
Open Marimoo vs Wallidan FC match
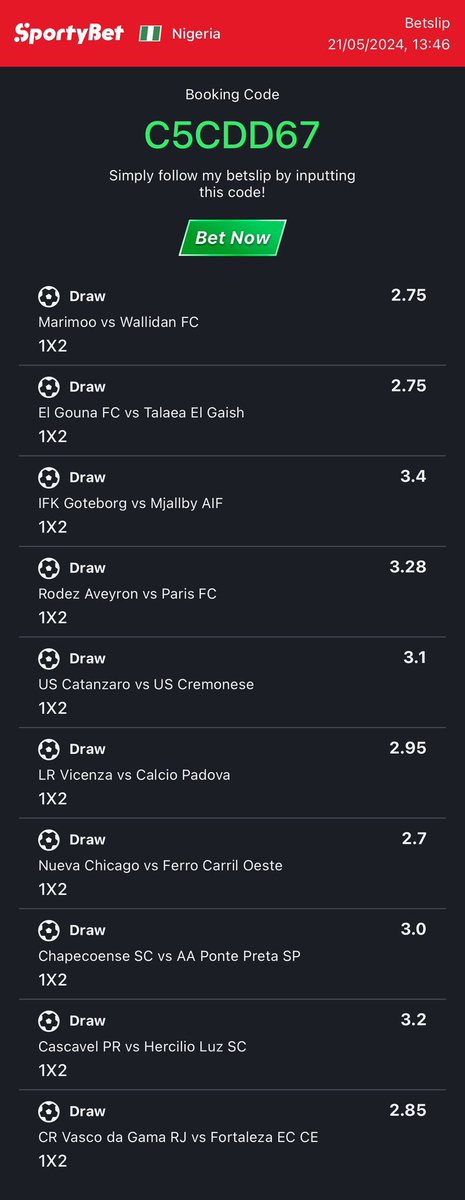click(118, 322)
